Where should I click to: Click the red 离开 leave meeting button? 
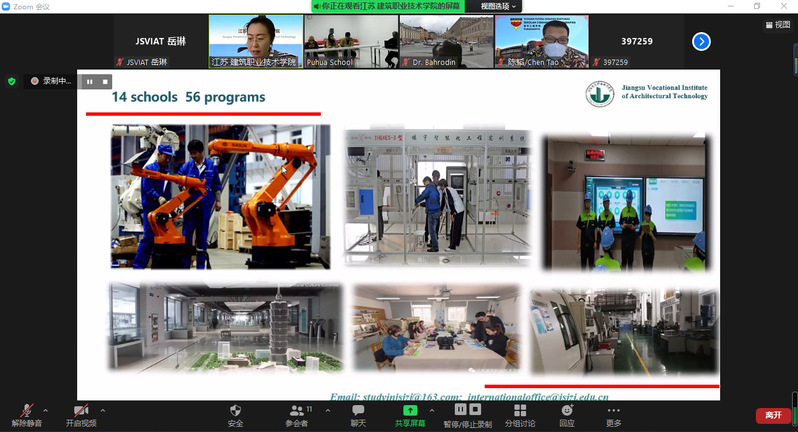click(772, 415)
